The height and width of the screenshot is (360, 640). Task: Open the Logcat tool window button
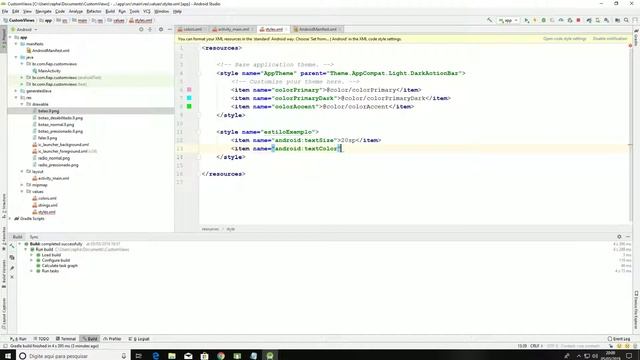pos(139,339)
